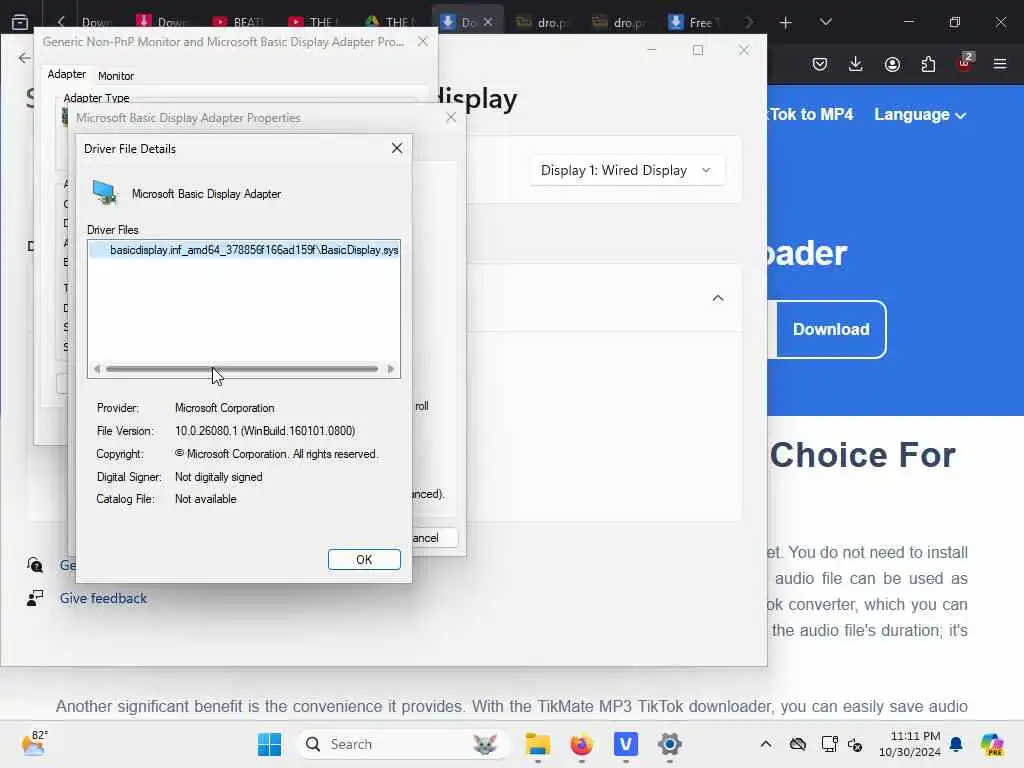The height and width of the screenshot is (768, 1024).
Task: Close the active browser tab
Action: [x=488, y=22]
